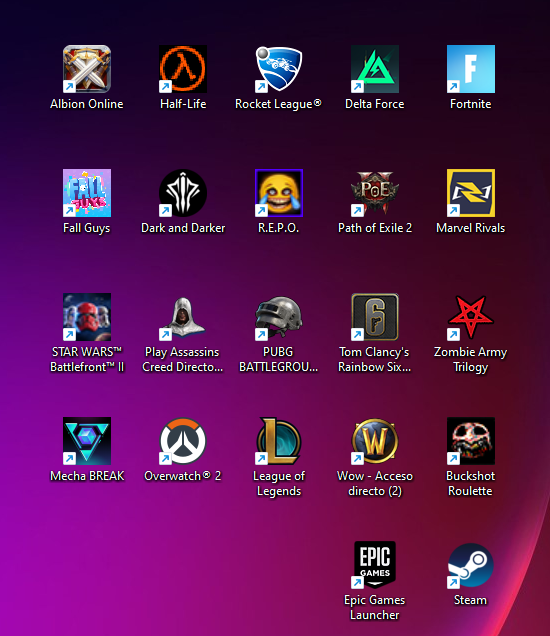Click the "Fall Guys" label
Image resolution: width=550 pixels, height=636 pixels.
point(87,228)
